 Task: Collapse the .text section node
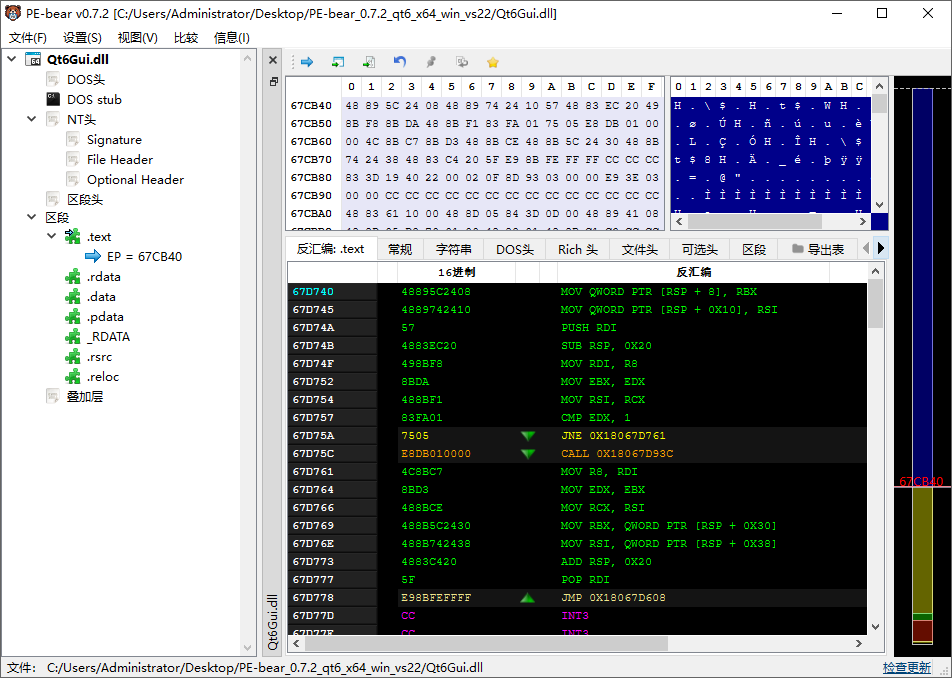pos(52,236)
